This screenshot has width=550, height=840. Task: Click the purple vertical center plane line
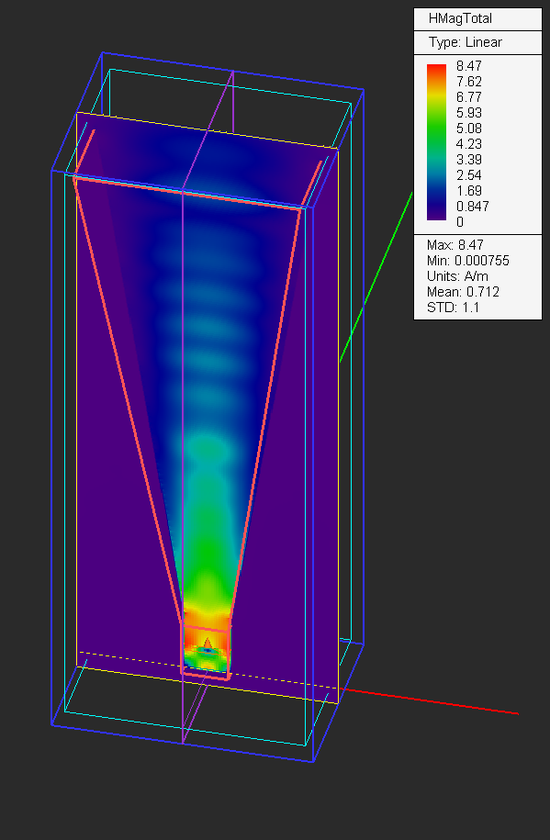click(x=183, y=407)
